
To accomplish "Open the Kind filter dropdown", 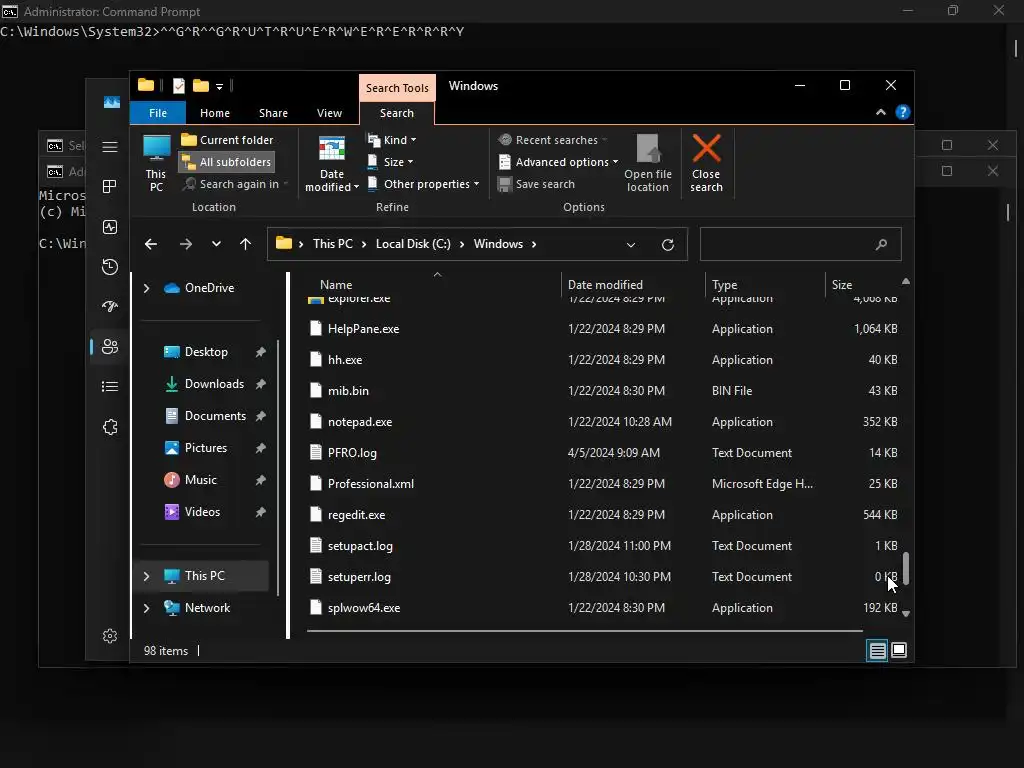I will [x=392, y=140].
